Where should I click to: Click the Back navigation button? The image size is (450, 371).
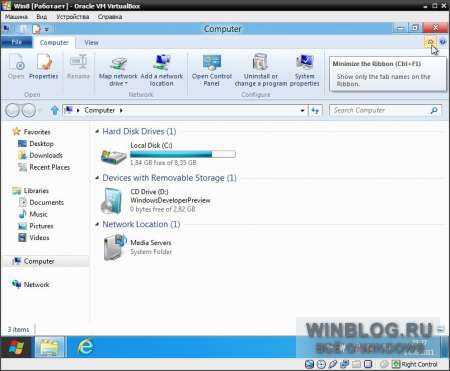point(13,110)
